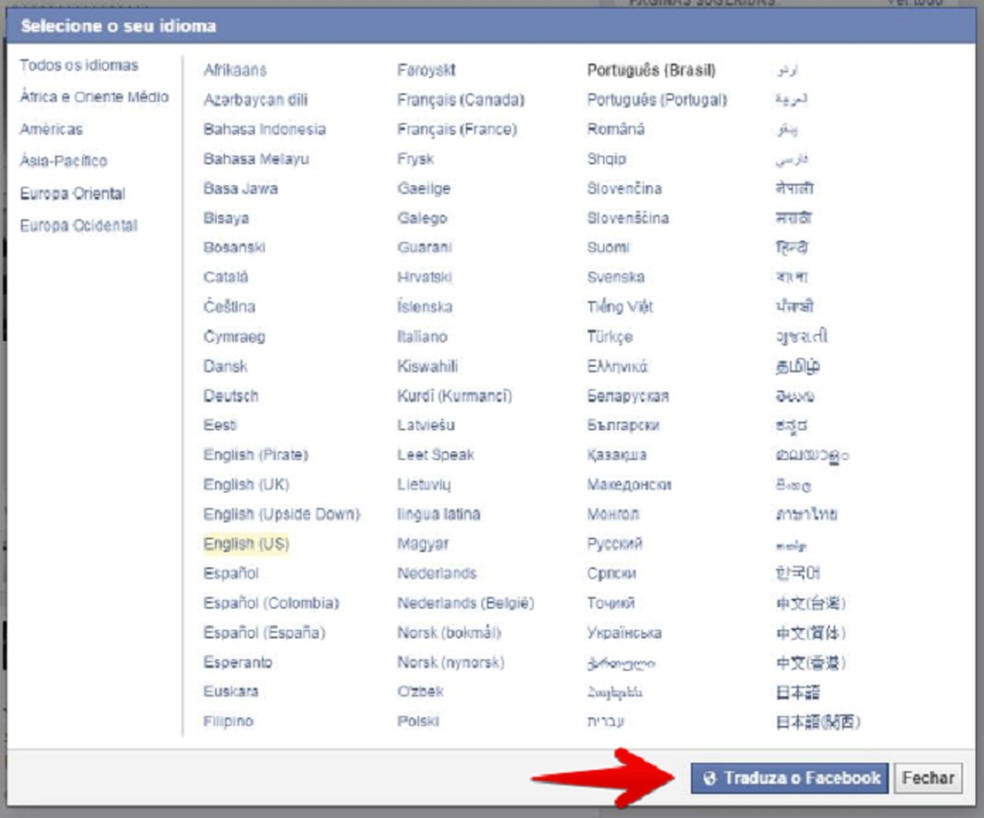The width and height of the screenshot is (984, 818).
Task: Choose the Ásia-Pacífico category
Action: click(63, 161)
